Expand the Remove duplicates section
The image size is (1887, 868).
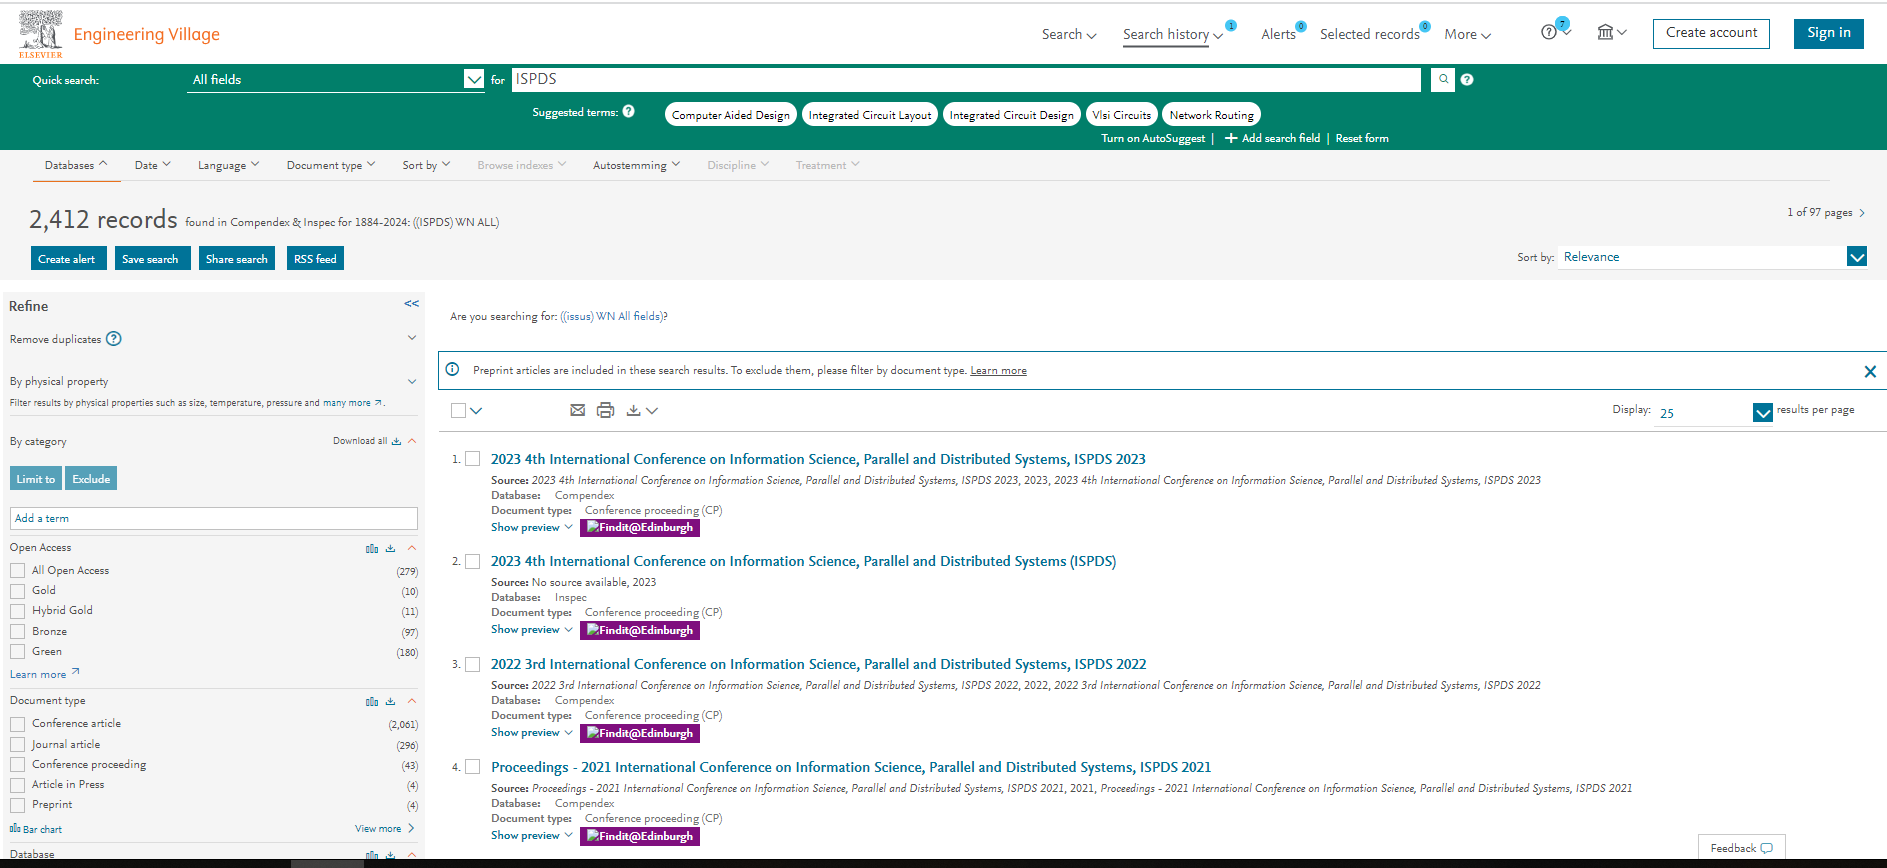tap(411, 338)
